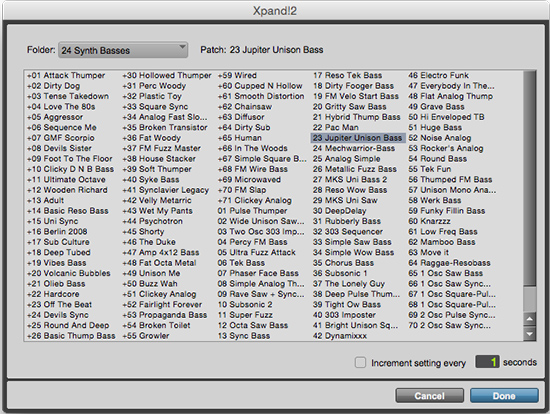The width and height of the screenshot is (550, 414).
Task: Choose 24 Mechwarrior-Bass patch
Action: click(354, 148)
